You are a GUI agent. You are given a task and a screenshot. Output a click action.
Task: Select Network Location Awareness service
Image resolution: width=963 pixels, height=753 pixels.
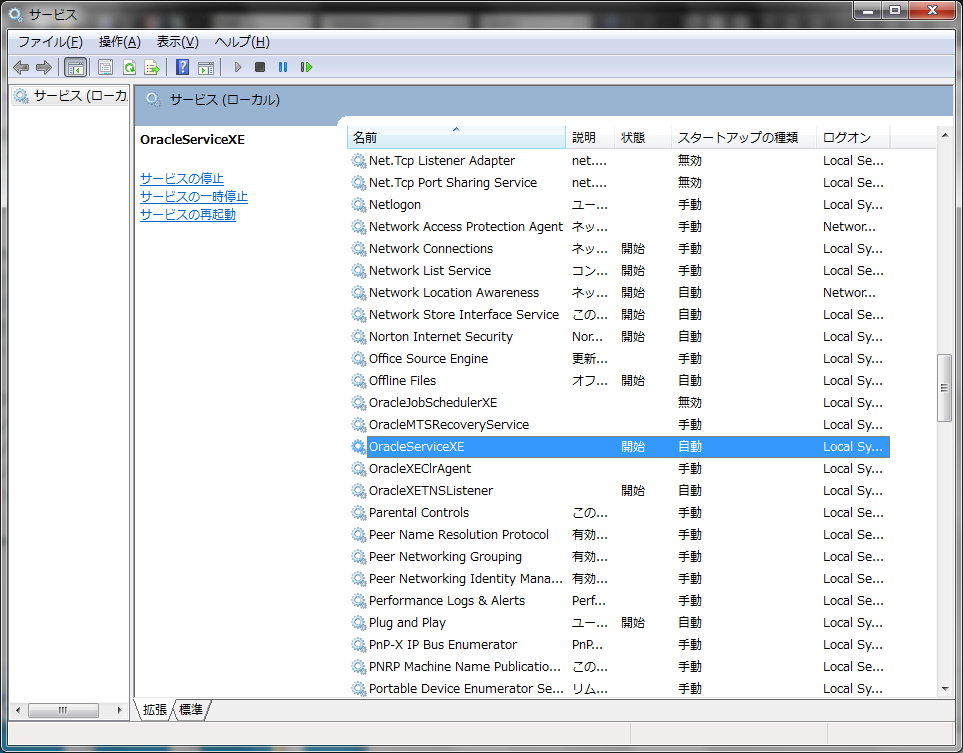(x=619, y=292)
